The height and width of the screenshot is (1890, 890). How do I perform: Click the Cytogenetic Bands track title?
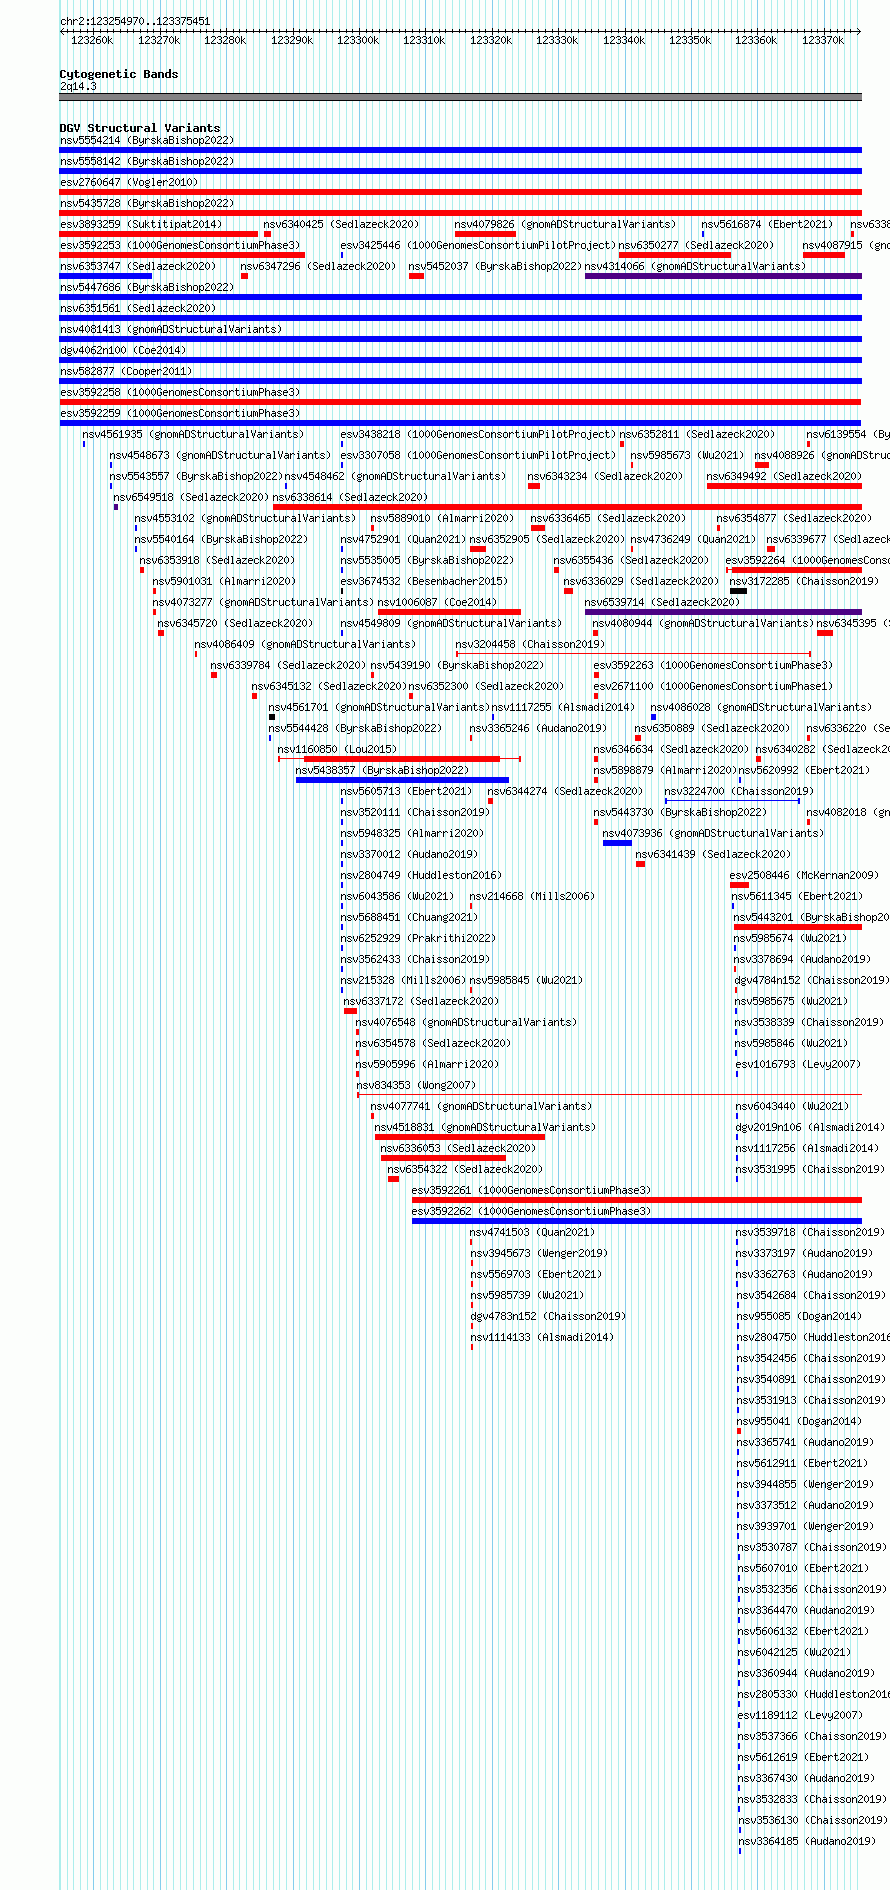click(119, 74)
